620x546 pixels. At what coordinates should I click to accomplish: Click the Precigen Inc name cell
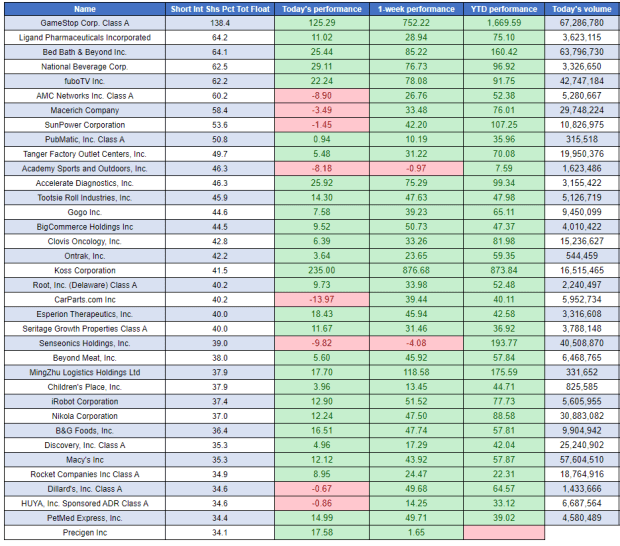pyautogui.click(x=85, y=533)
